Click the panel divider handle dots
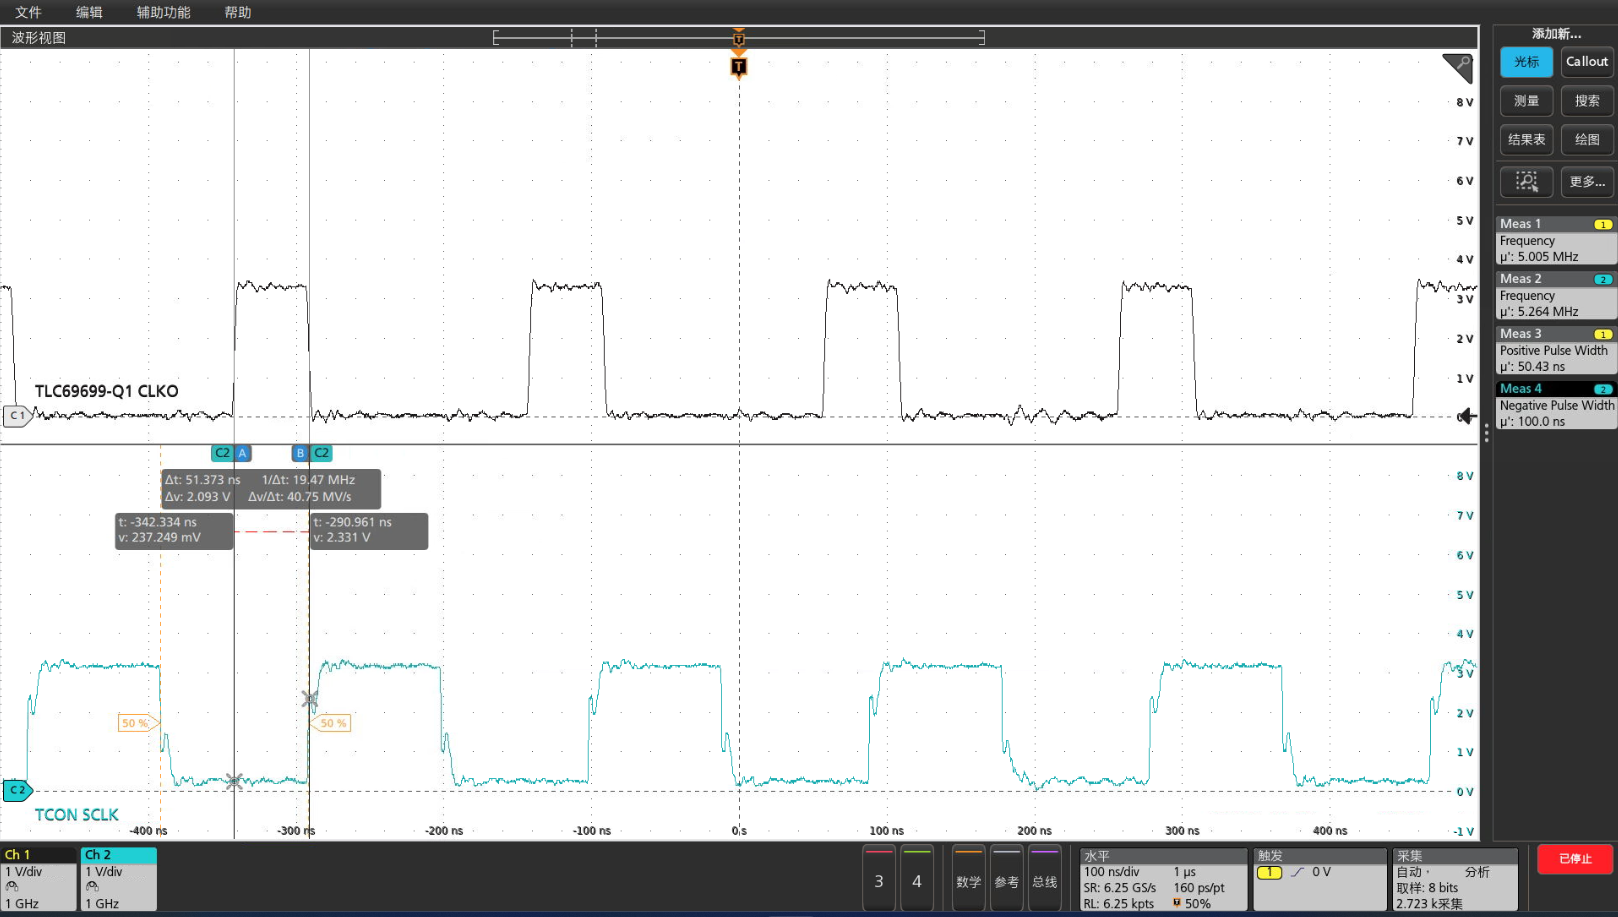1618x917 pixels. point(1486,433)
